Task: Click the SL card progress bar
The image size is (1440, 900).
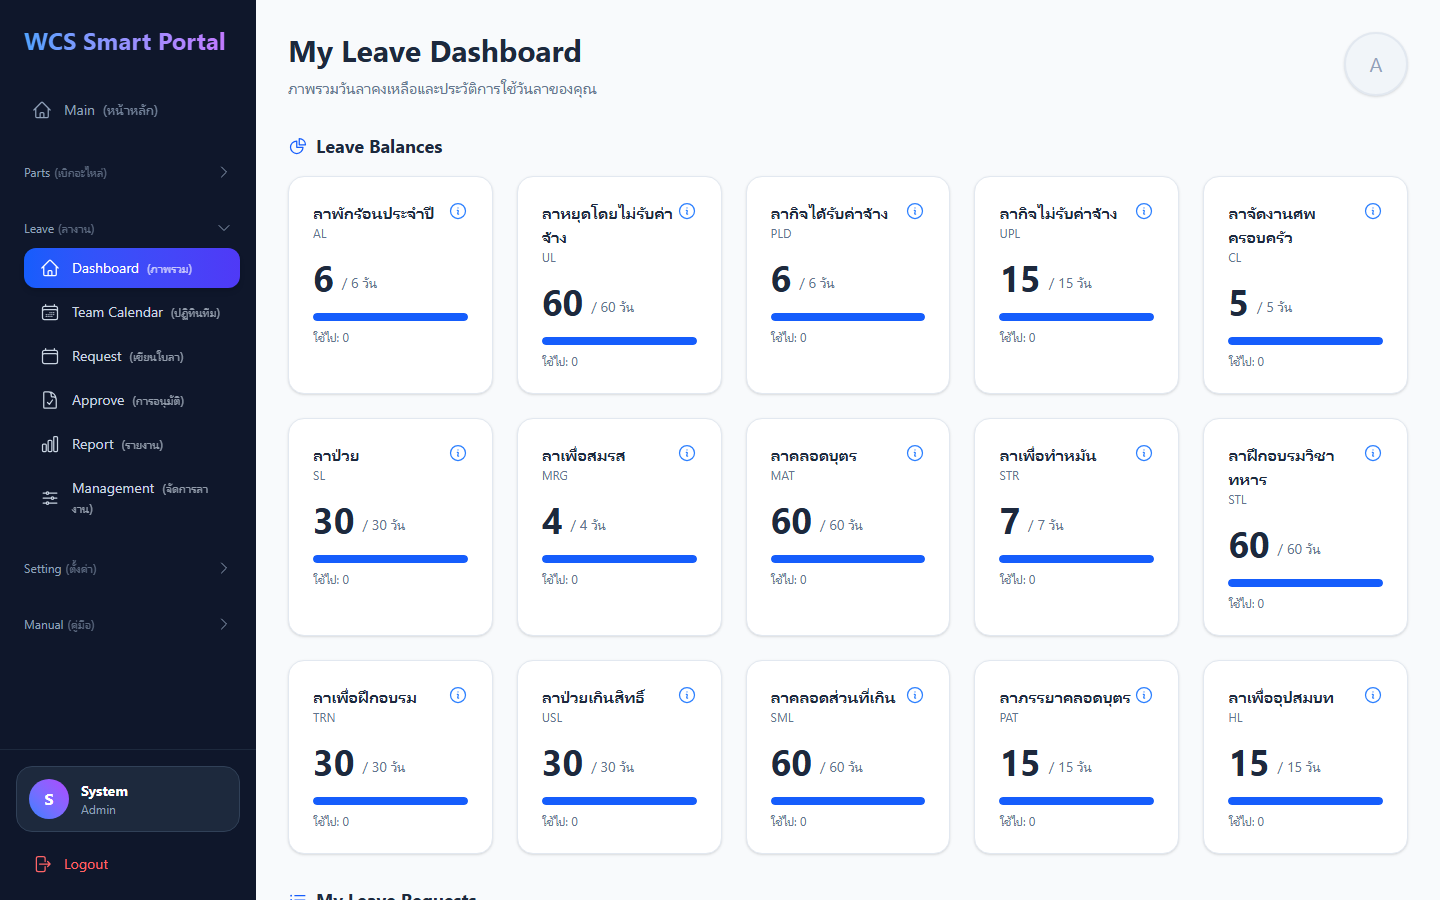Action: [x=391, y=559]
